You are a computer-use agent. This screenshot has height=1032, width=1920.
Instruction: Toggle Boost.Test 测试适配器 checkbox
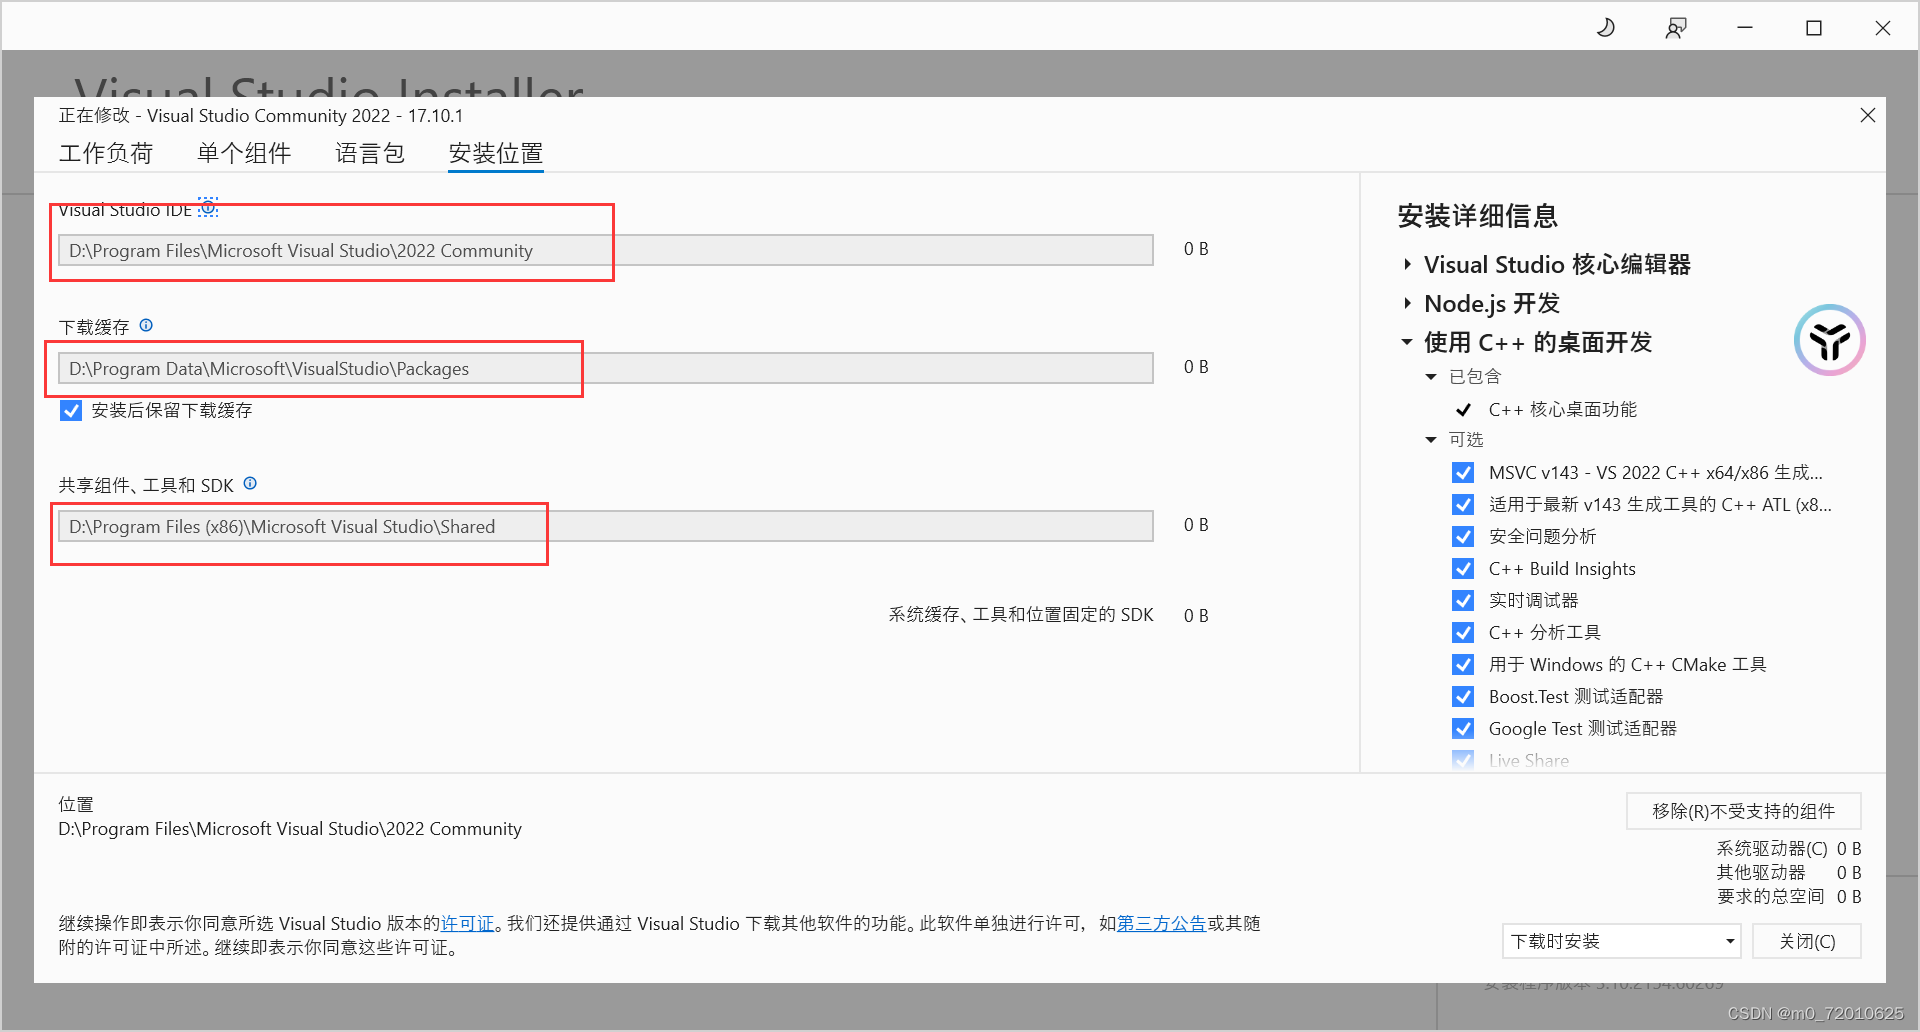[1463, 696]
